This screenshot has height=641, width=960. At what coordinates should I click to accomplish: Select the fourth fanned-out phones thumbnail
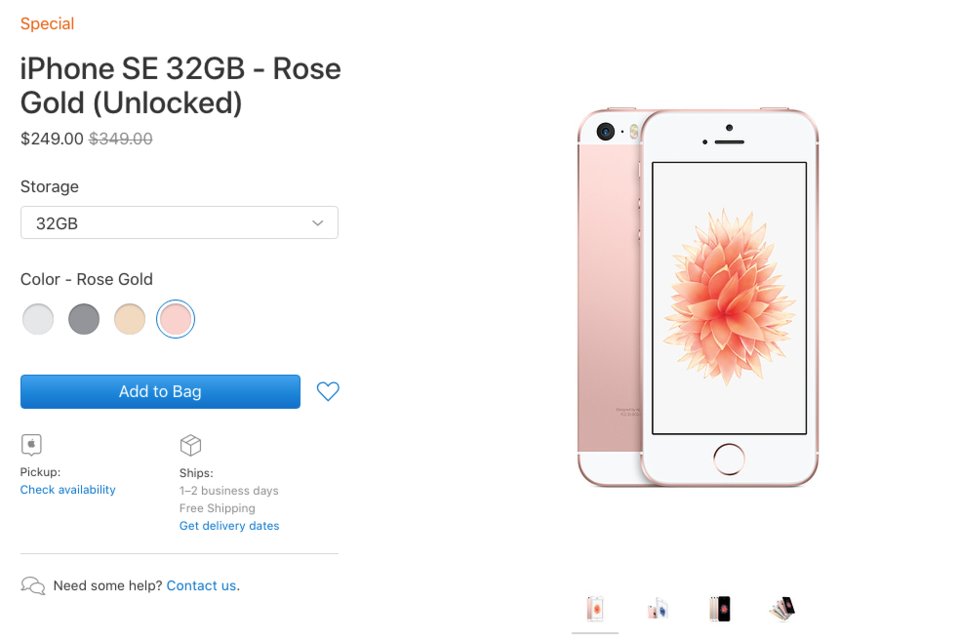pos(781,608)
